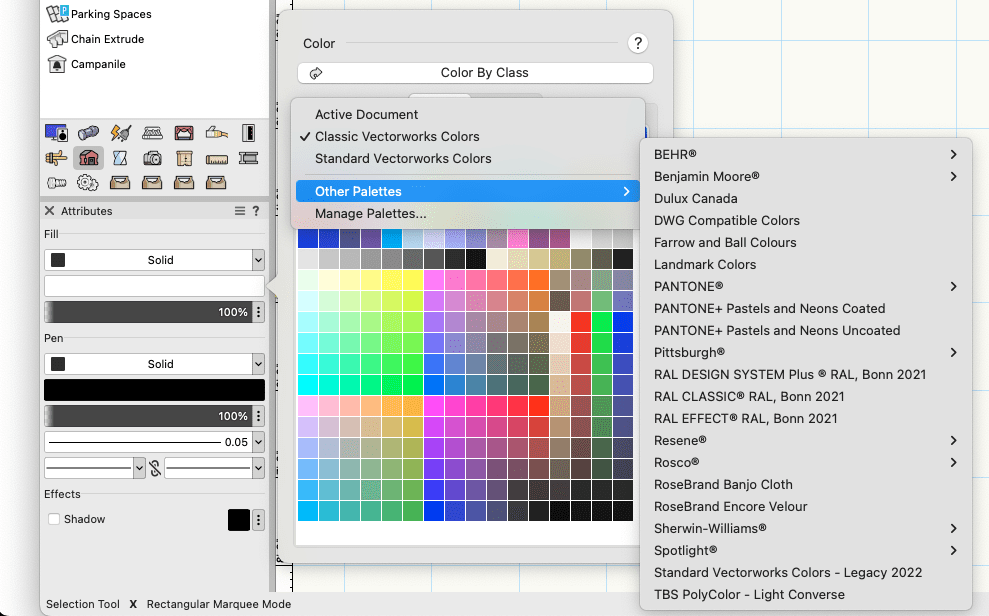
Task: Open Attributes palette help question mark
Action: tap(256, 211)
